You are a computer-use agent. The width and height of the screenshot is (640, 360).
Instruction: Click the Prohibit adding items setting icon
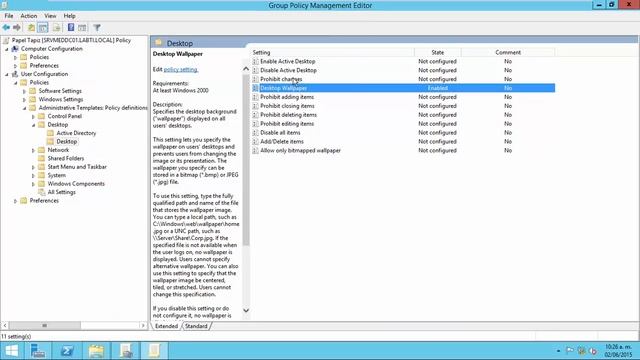click(255, 97)
